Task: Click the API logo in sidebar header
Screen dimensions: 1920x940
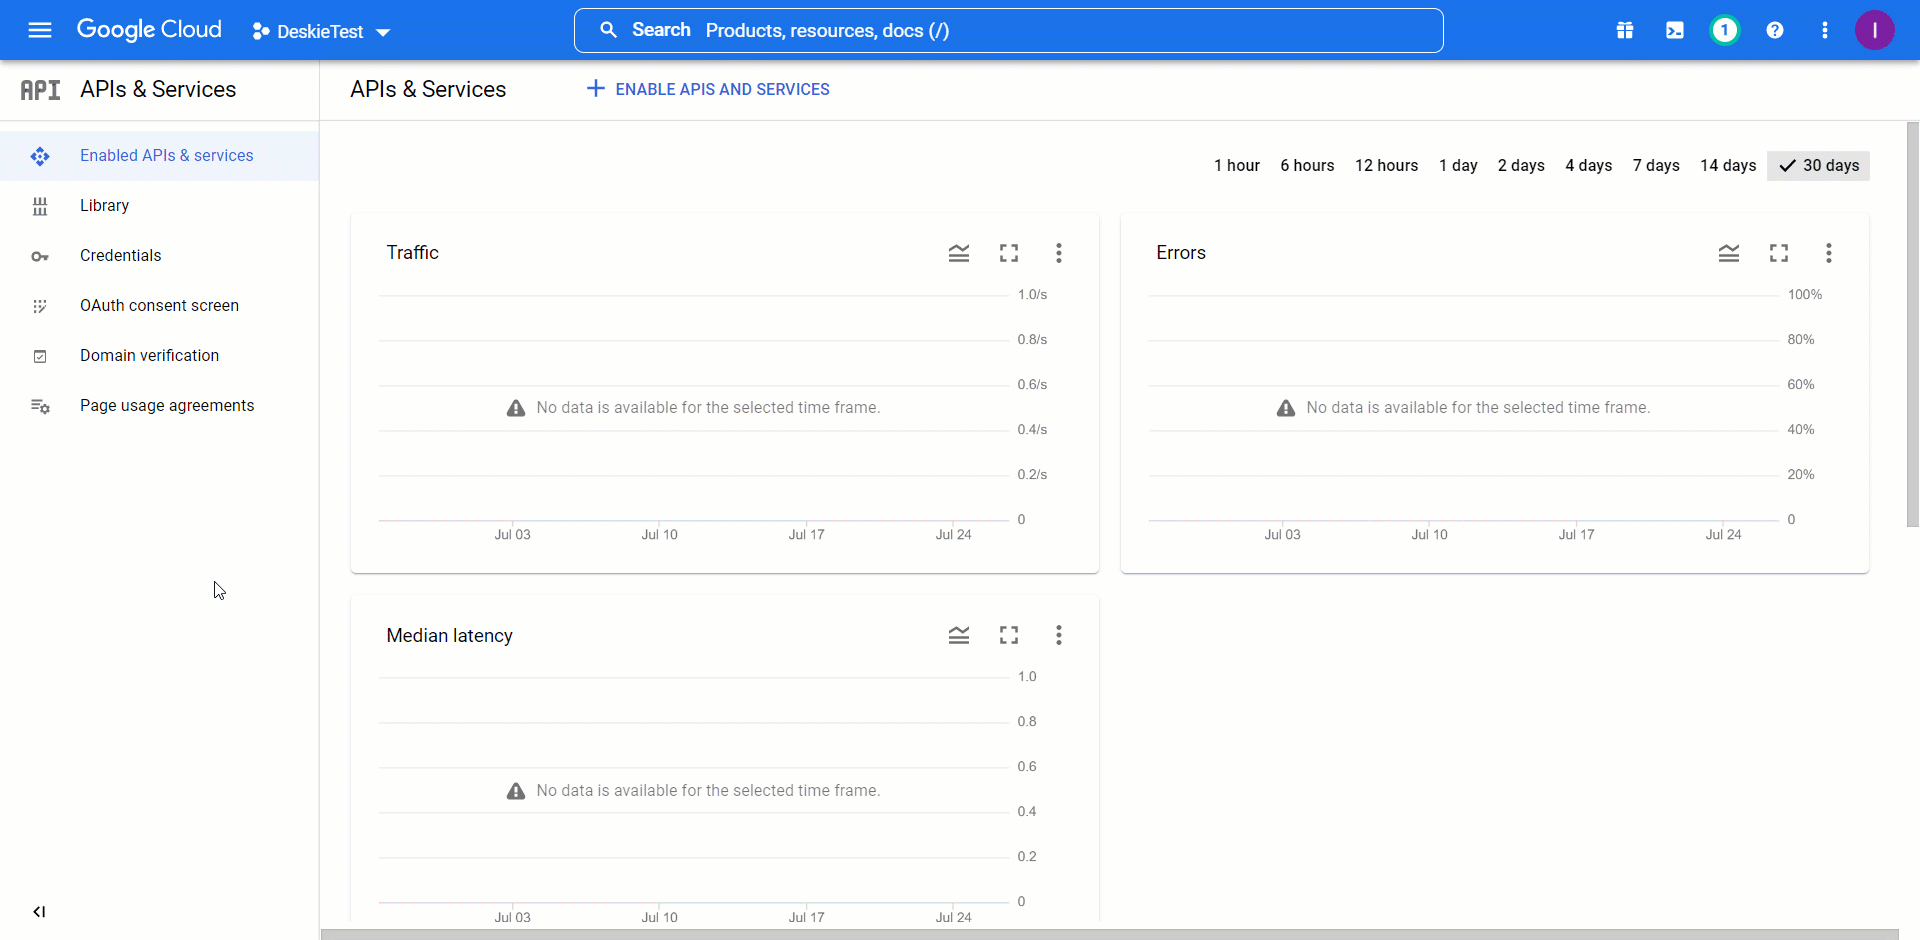Action: [40, 90]
